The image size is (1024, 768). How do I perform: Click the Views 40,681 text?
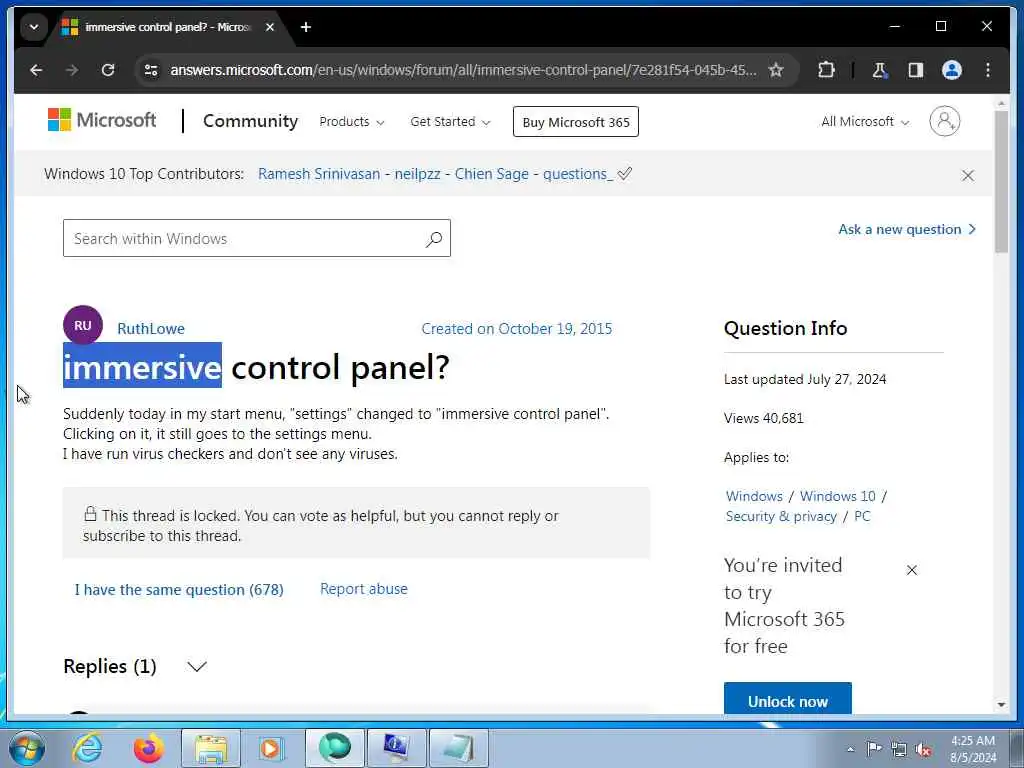[763, 418]
